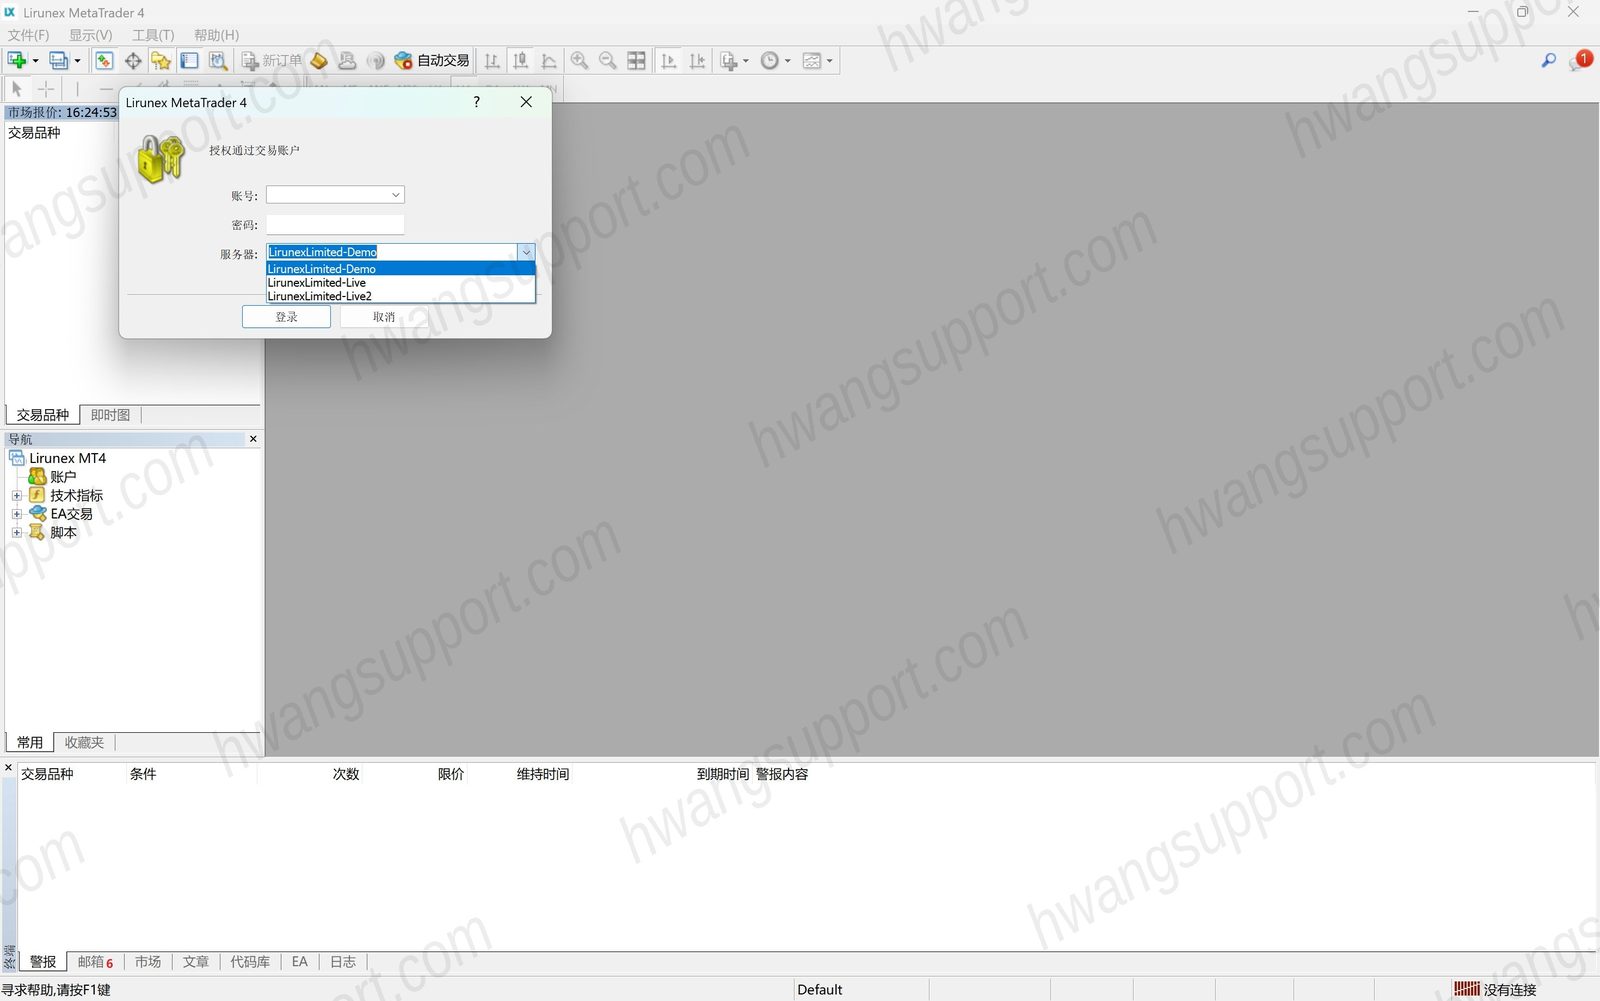Viewport: 1600px width, 1001px height.
Task: Open the 帮助(H) menu
Action: tap(216, 35)
